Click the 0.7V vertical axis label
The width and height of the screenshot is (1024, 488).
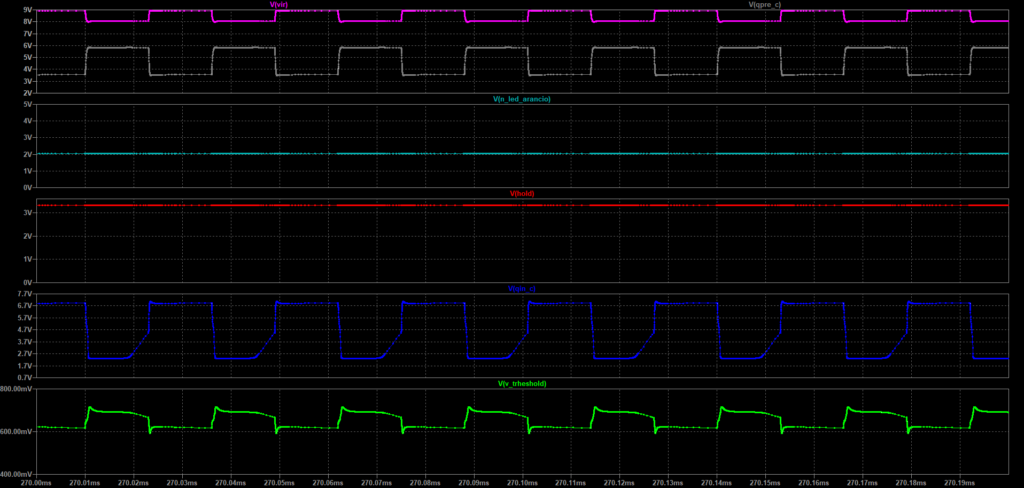click(25, 378)
